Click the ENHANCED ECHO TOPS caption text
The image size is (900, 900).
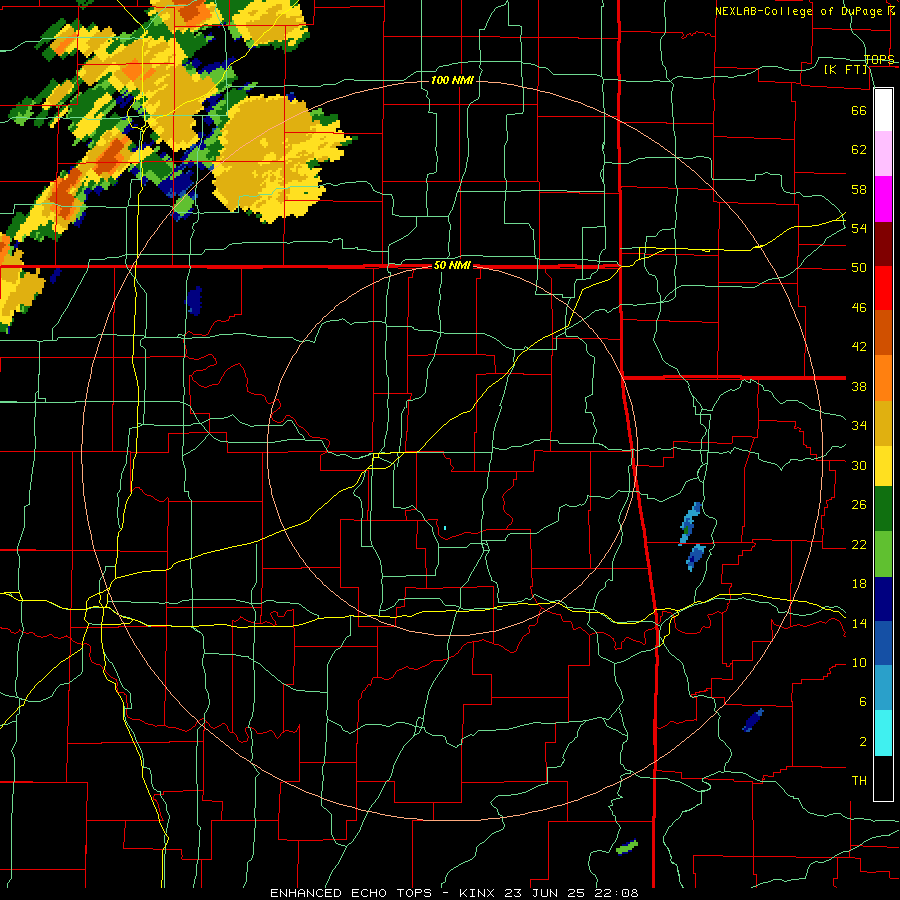pos(350,893)
